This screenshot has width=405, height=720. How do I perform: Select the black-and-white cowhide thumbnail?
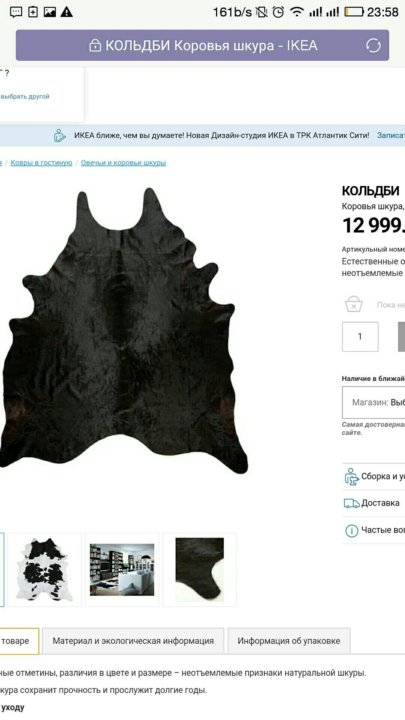point(45,569)
